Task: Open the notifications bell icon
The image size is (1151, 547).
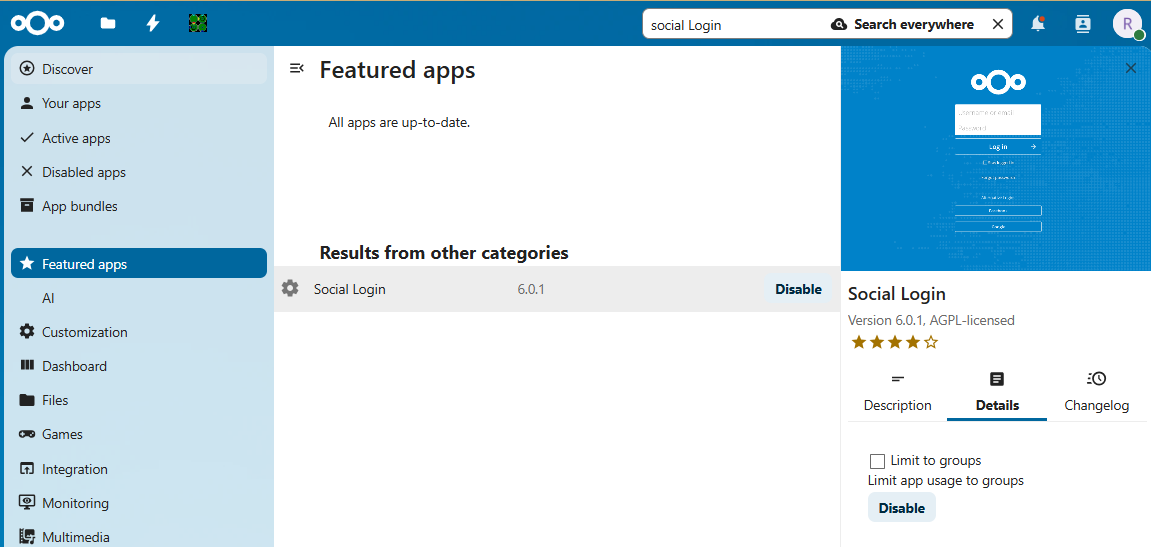Action: (1038, 24)
